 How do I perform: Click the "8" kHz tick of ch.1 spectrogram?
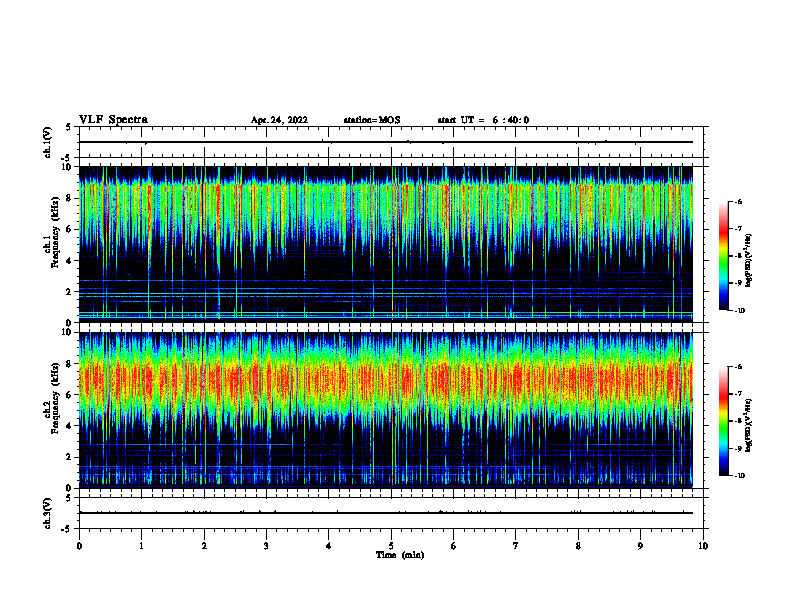[70, 198]
